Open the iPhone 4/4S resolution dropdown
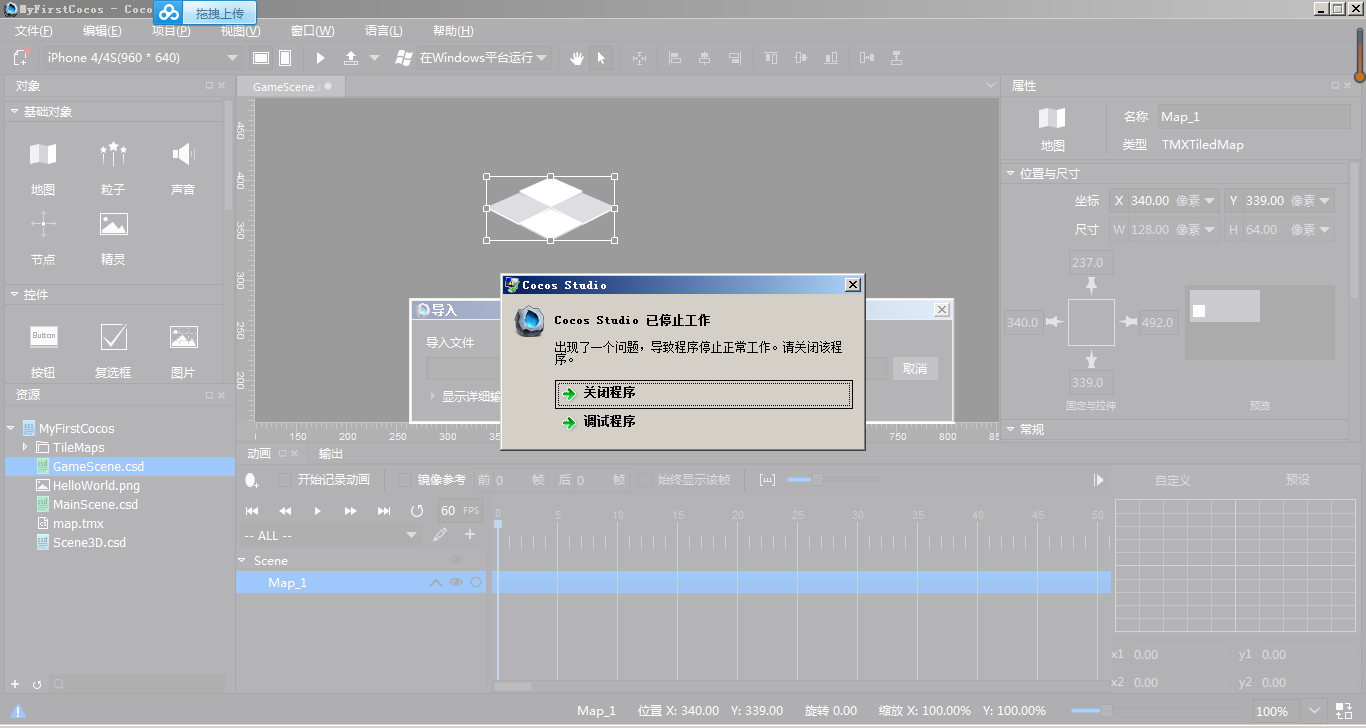 (x=141, y=58)
